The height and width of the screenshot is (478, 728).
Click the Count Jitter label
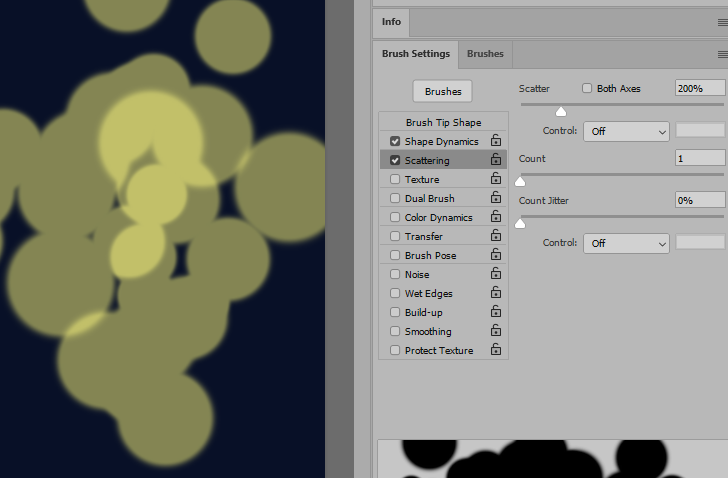[x=544, y=201]
